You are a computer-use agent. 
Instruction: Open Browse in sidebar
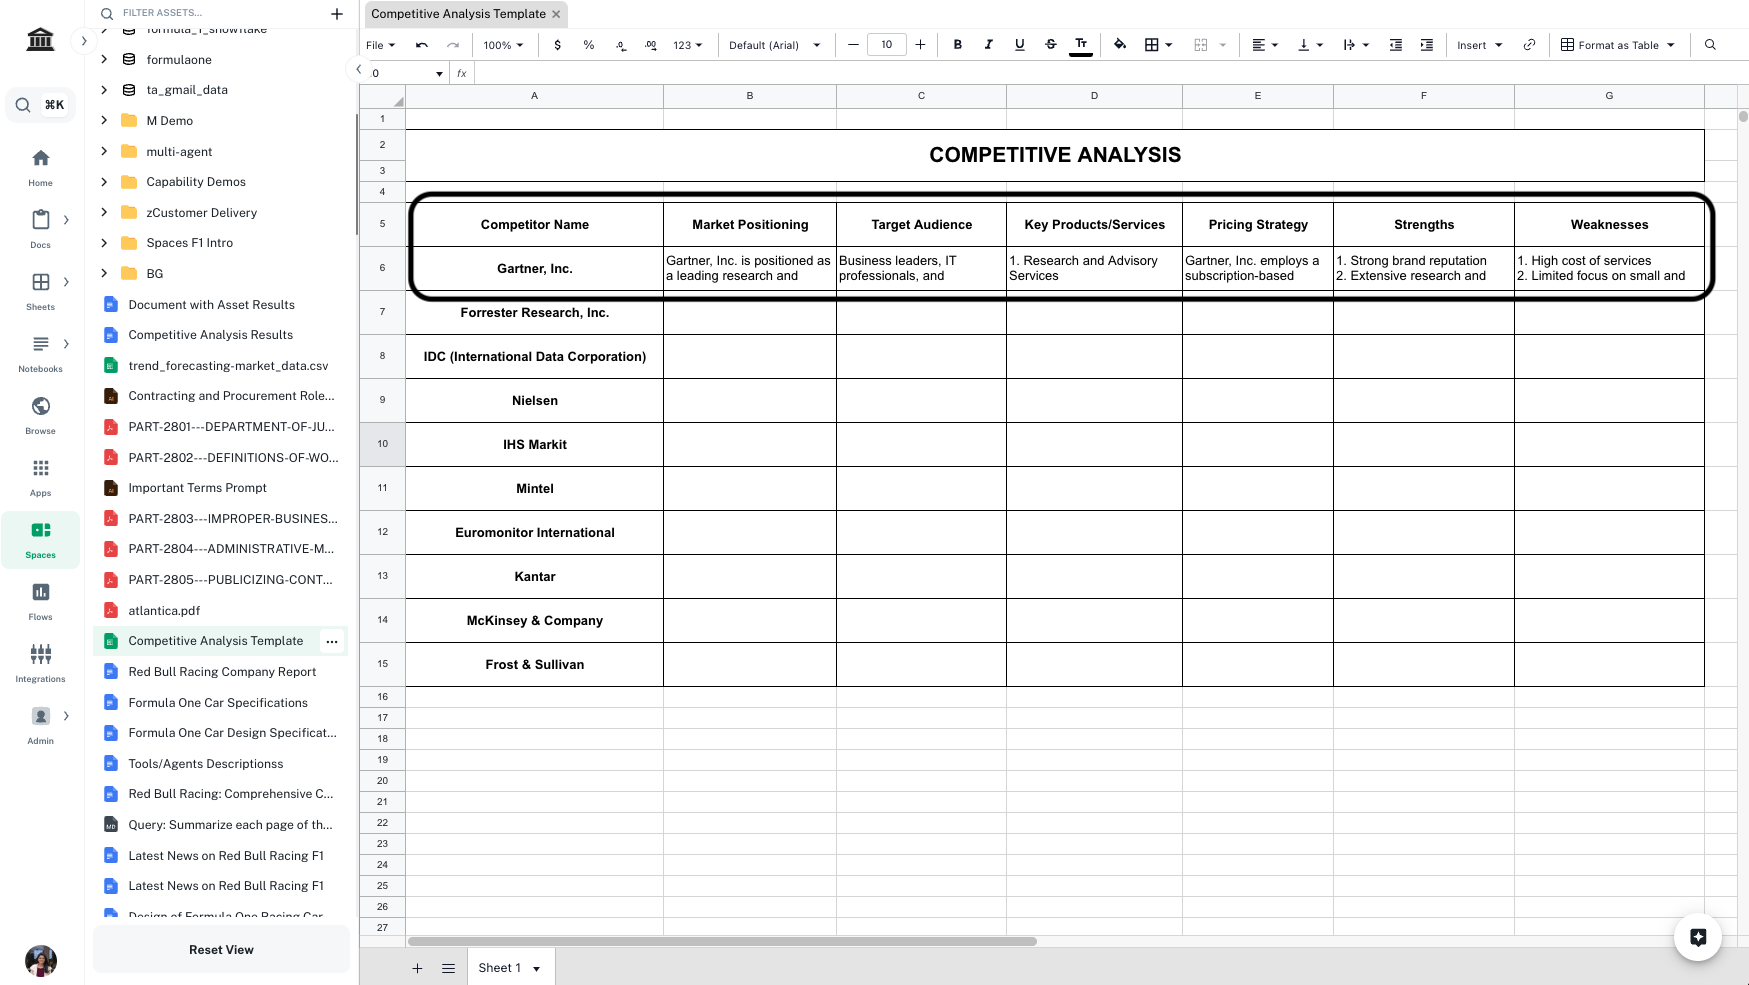[41, 415]
